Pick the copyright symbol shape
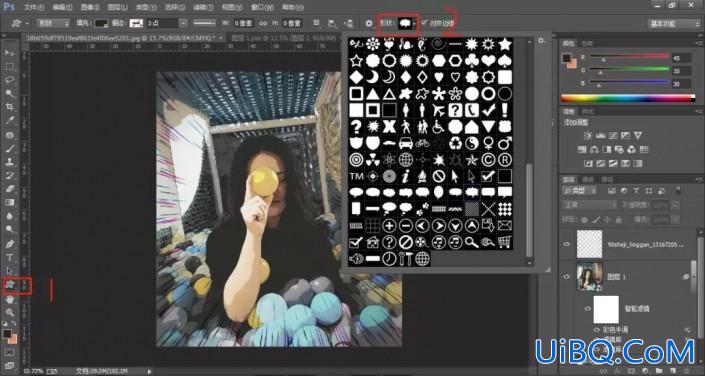This screenshot has width=705, height=376. (488, 159)
